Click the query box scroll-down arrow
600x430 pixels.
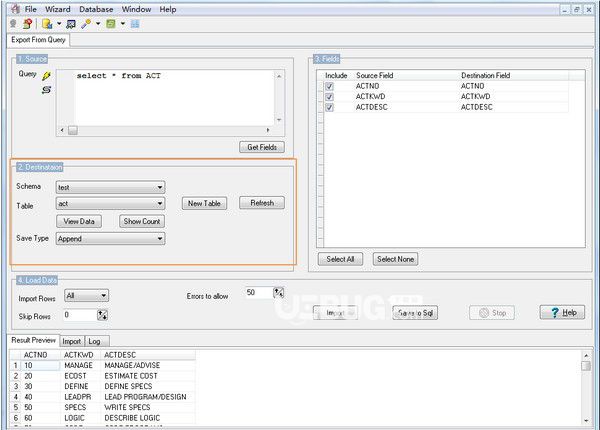click(279, 120)
